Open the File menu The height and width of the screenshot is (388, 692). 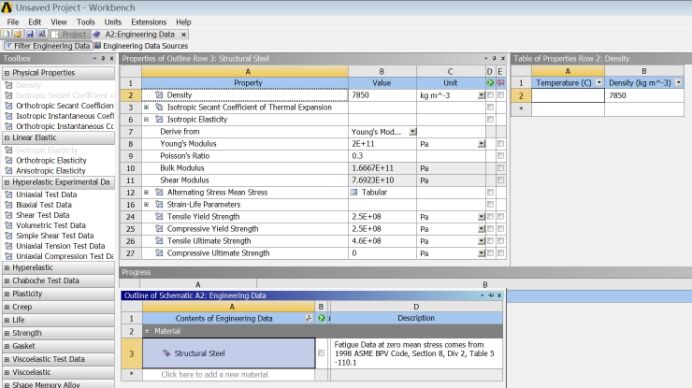pos(13,22)
